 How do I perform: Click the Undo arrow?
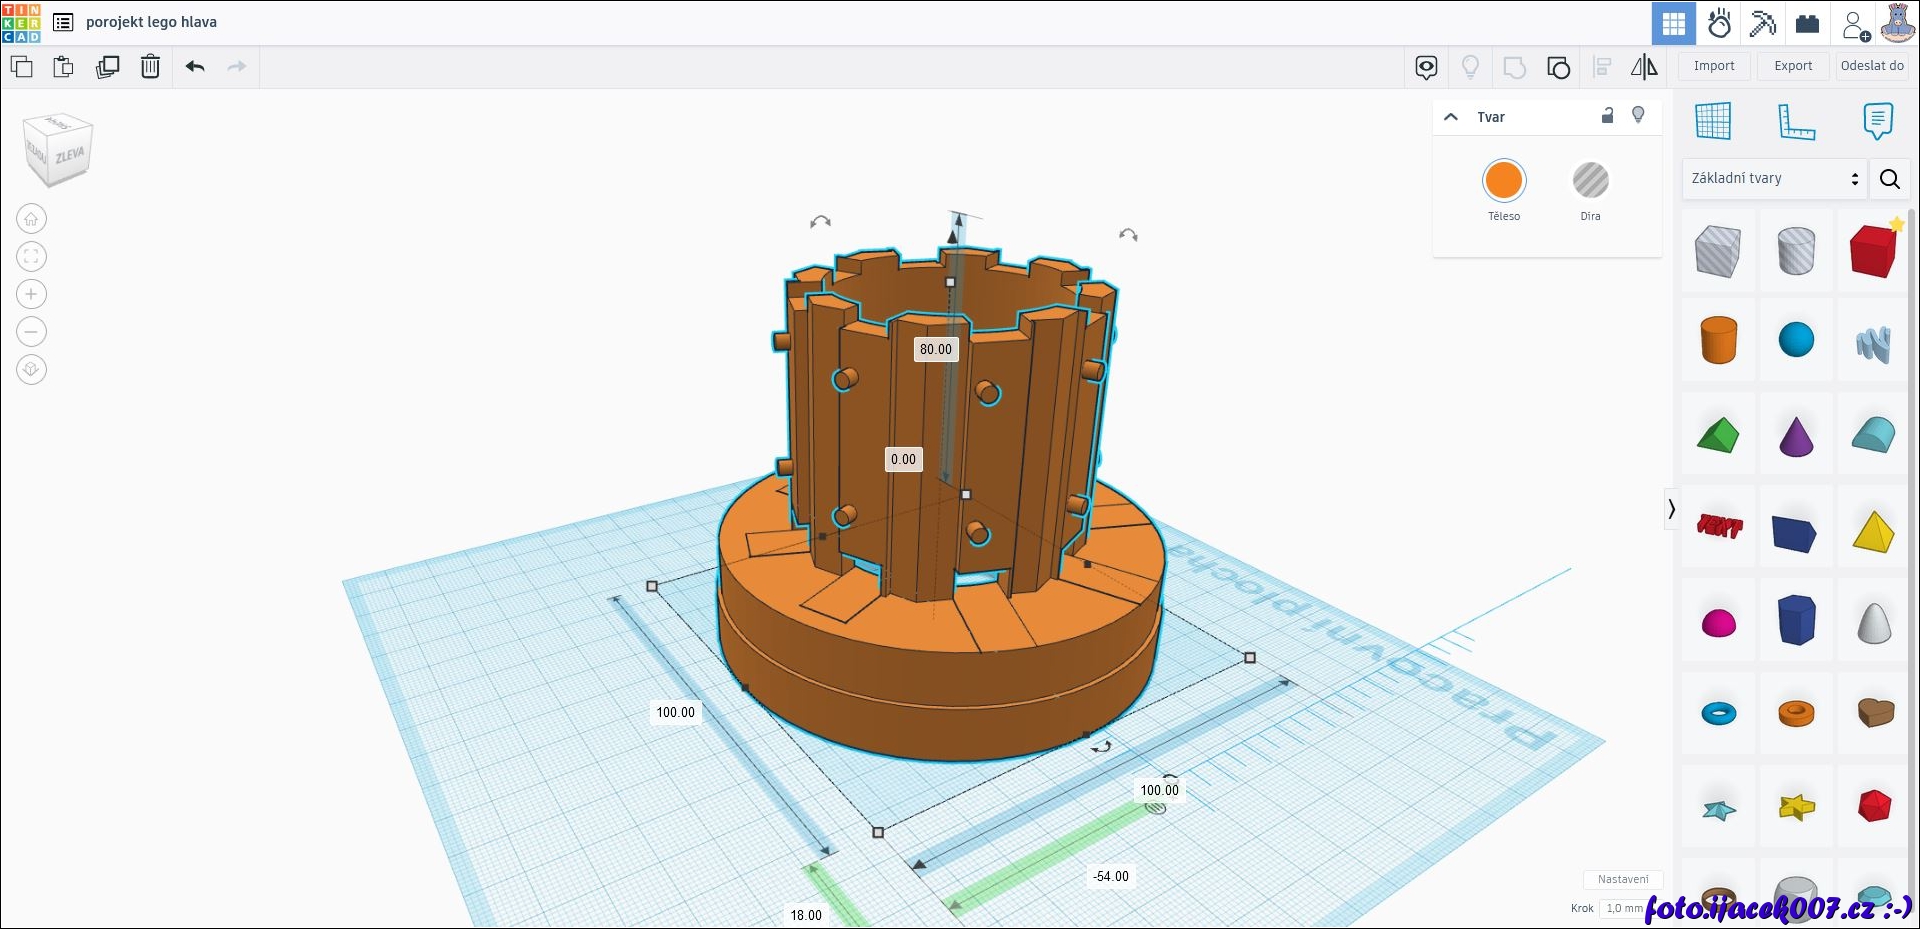pos(195,67)
